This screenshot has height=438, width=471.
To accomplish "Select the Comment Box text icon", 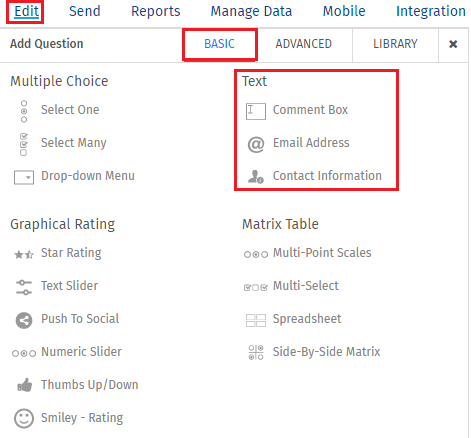I will point(256,111).
